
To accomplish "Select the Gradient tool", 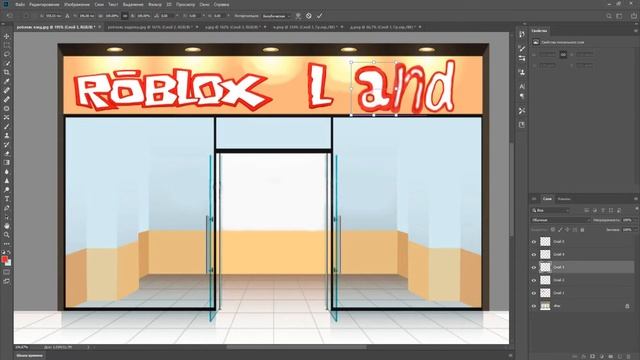I will [x=7, y=162].
